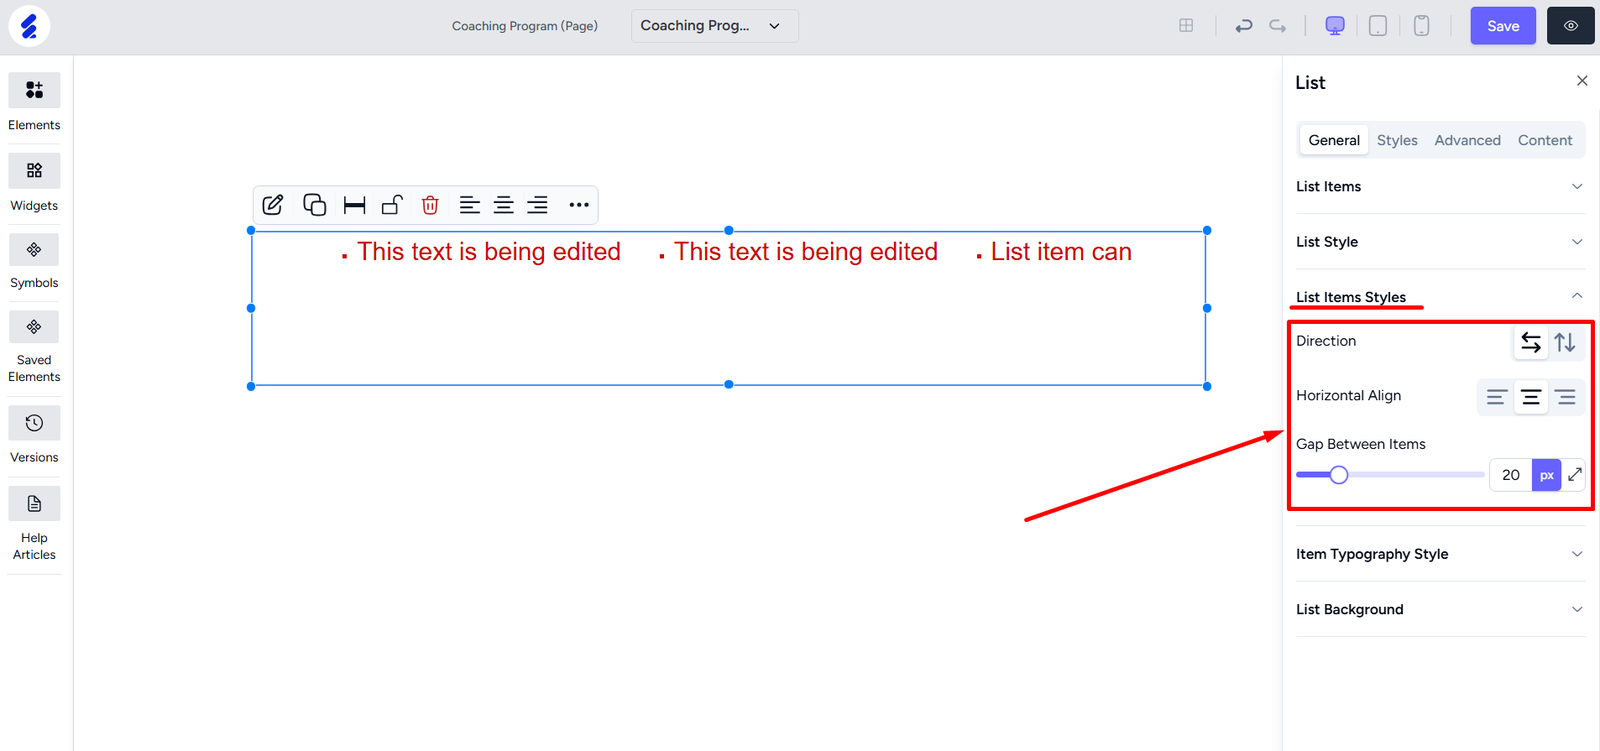The width and height of the screenshot is (1600, 751).
Task: Open more options three-dot menu
Action: pyautogui.click(x=579, y=205)
